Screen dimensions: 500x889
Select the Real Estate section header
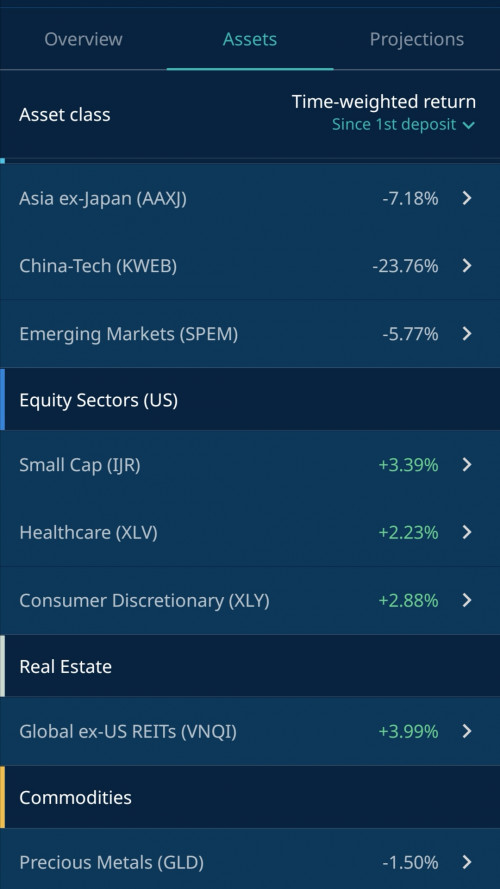tap(250, 666)
